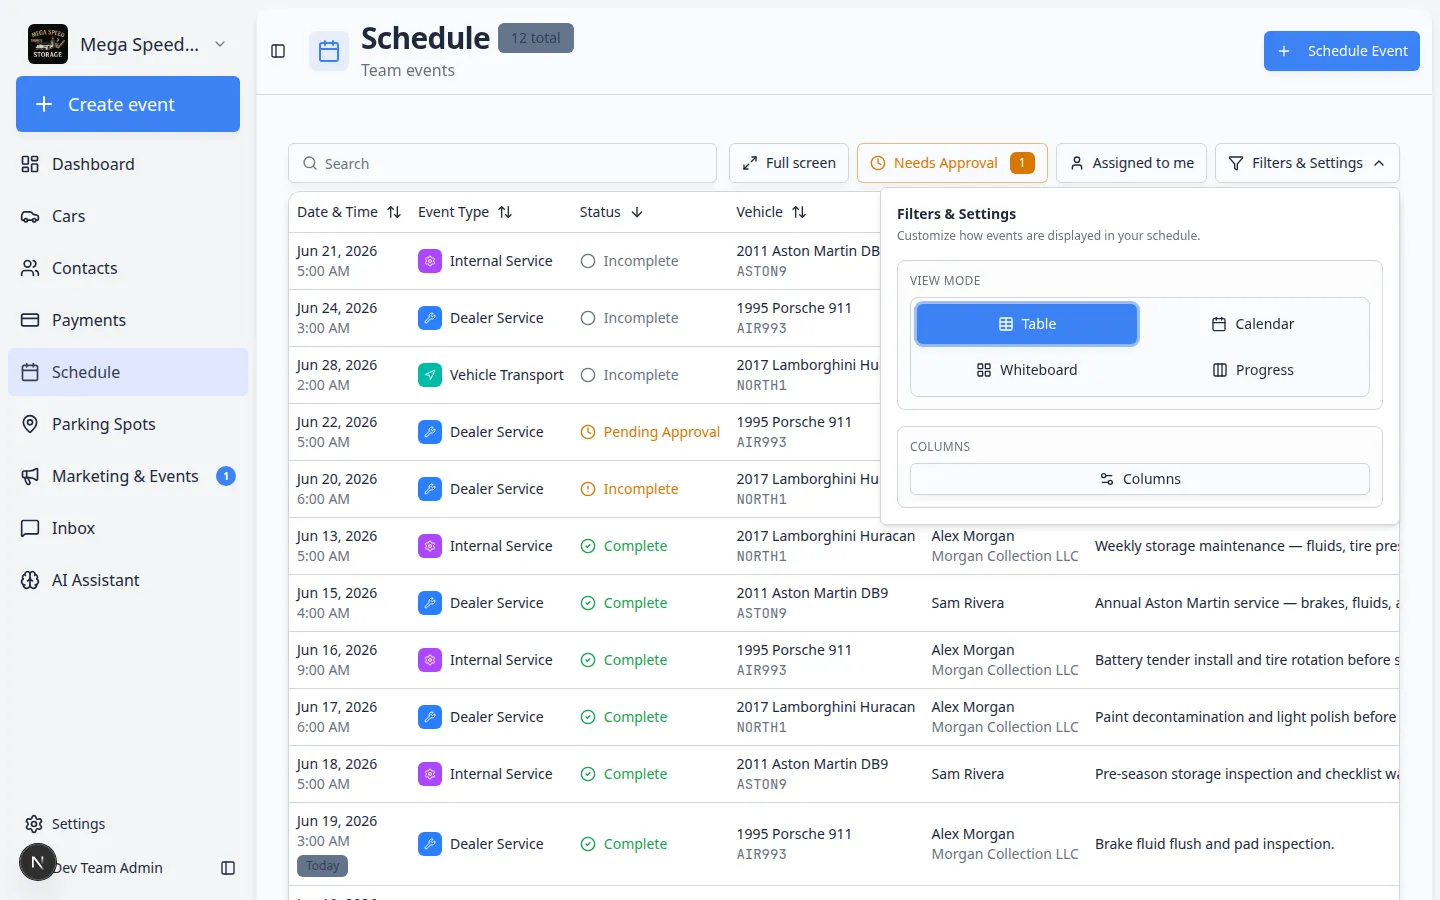Screen dimensions: 1440x900
Task: Select Table view mode
Action: [1027, 324]
